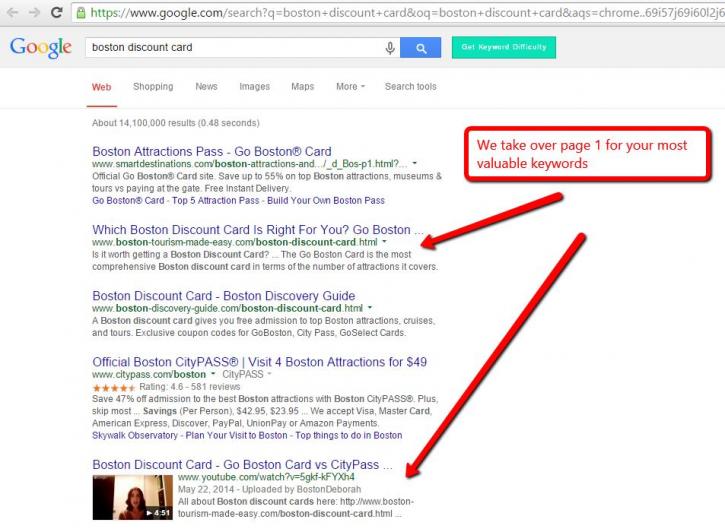Click the blue magnifier search button

coord(420,48)
